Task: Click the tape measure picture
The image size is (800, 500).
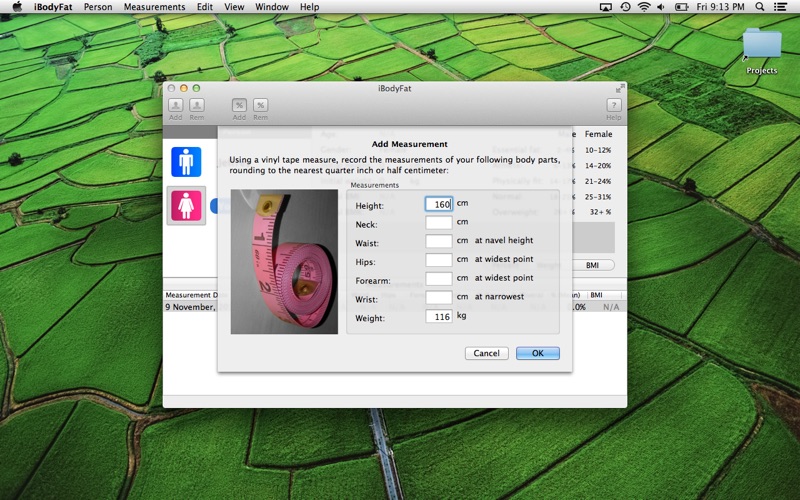Action: (x=284, y=262)
